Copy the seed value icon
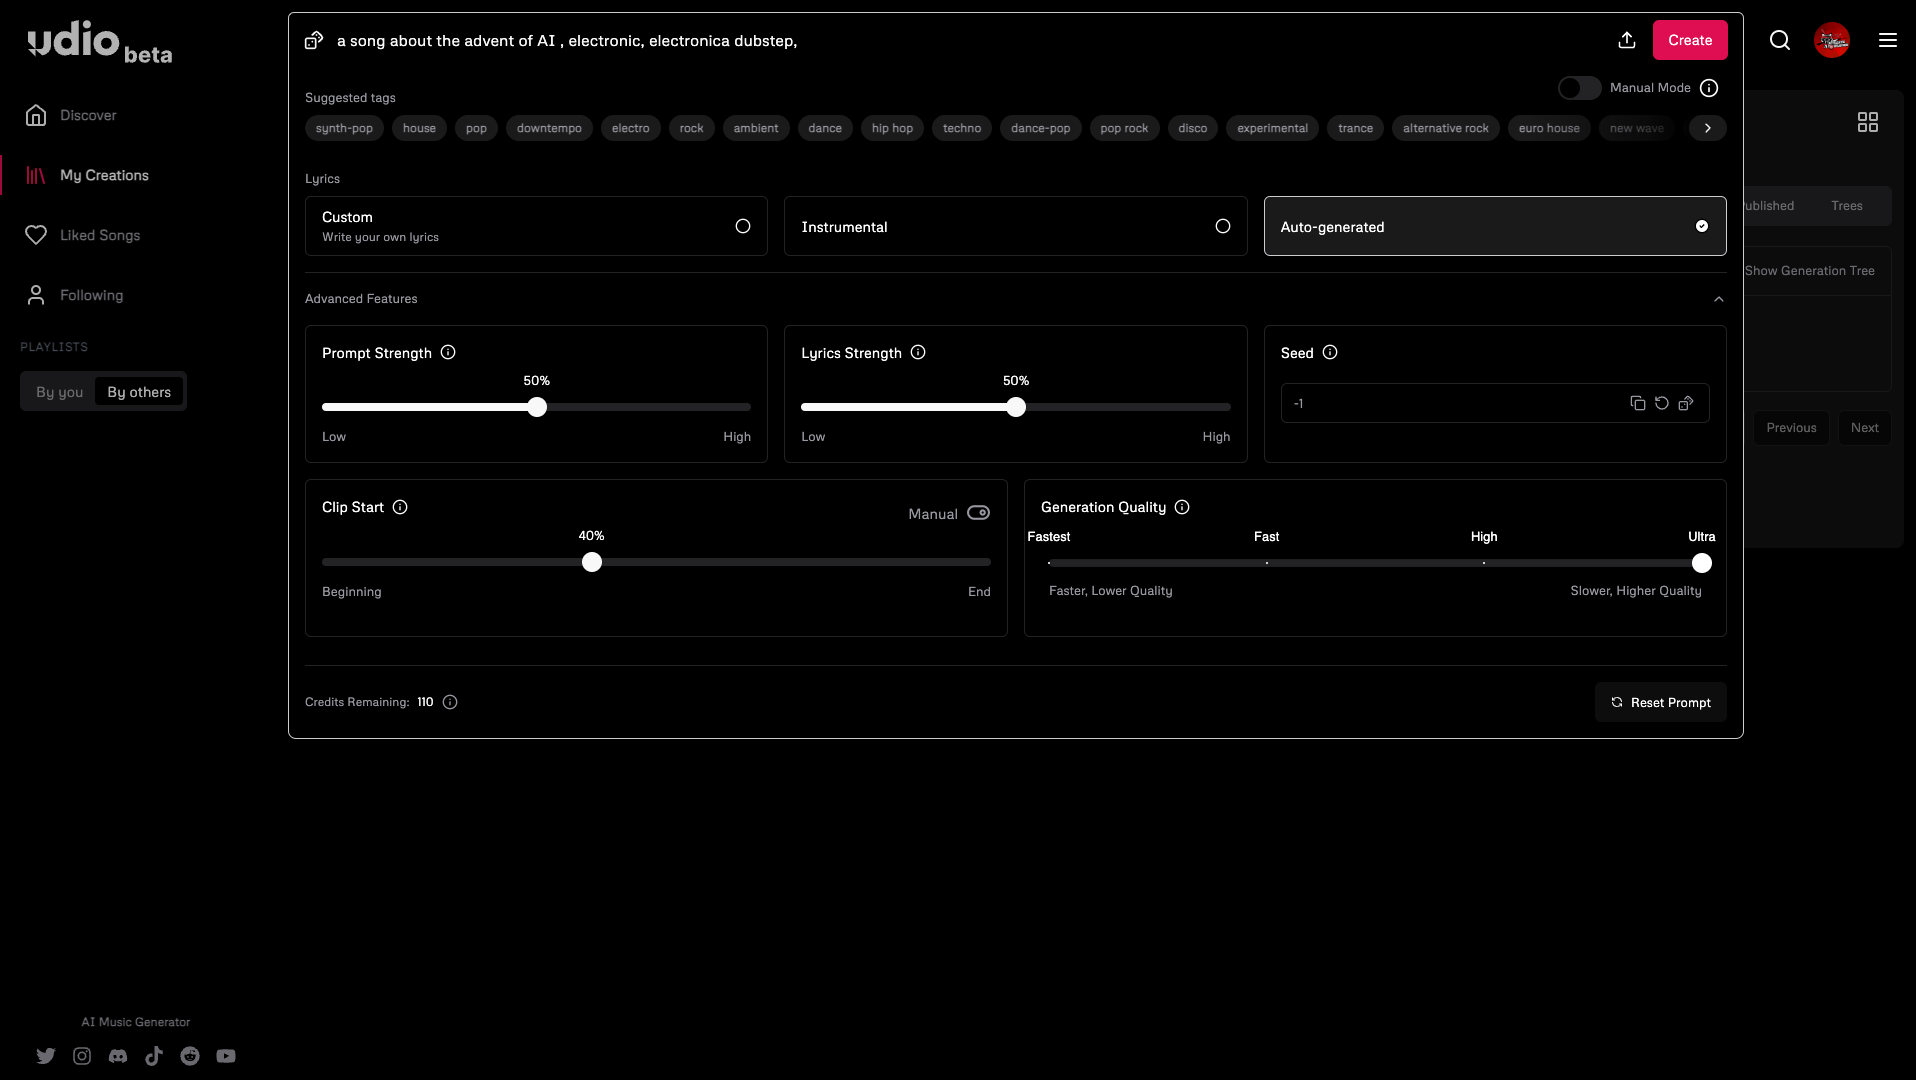This screenshot has width=1916, height=1080. 1637,403
